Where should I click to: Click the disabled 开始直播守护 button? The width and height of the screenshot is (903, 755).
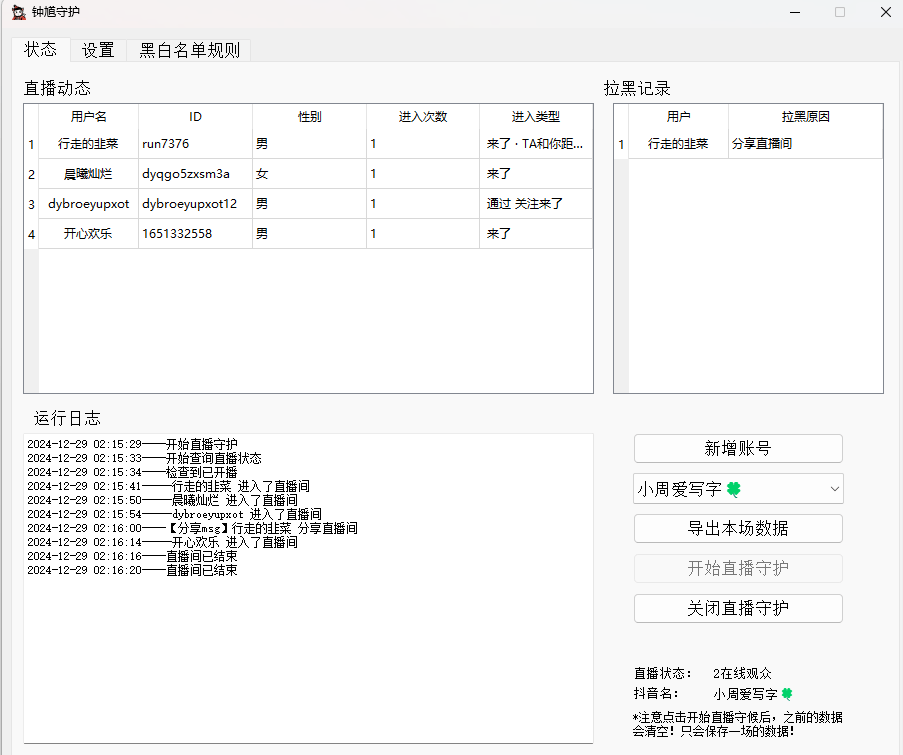click(738, 568)
